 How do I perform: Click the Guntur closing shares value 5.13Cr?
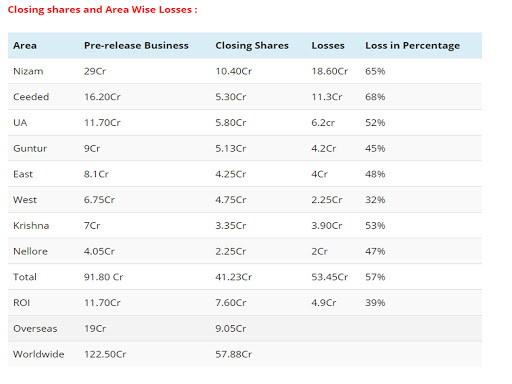pos(231,148)
